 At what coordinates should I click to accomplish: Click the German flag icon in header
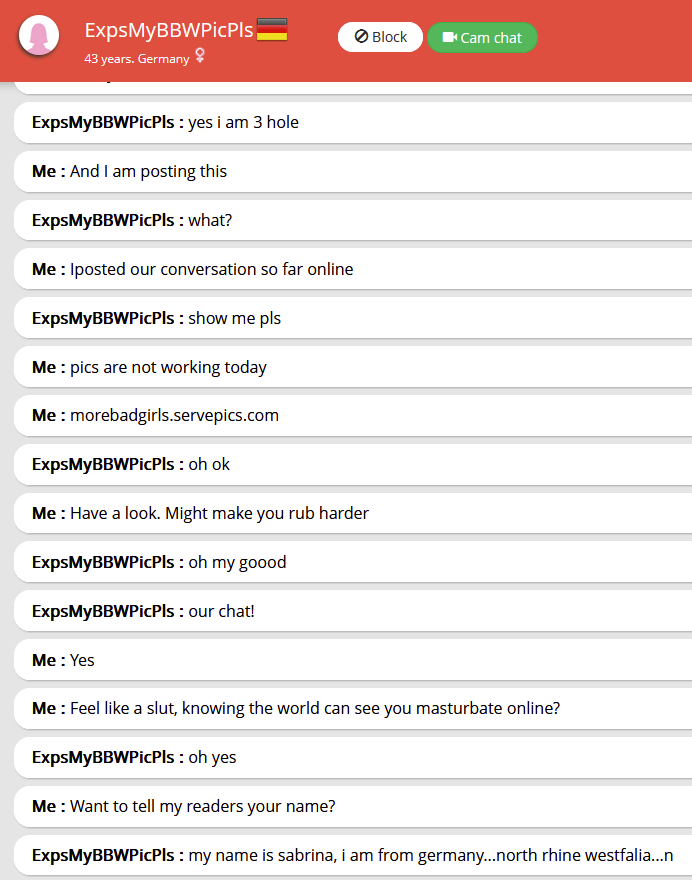tap(272, 30)
